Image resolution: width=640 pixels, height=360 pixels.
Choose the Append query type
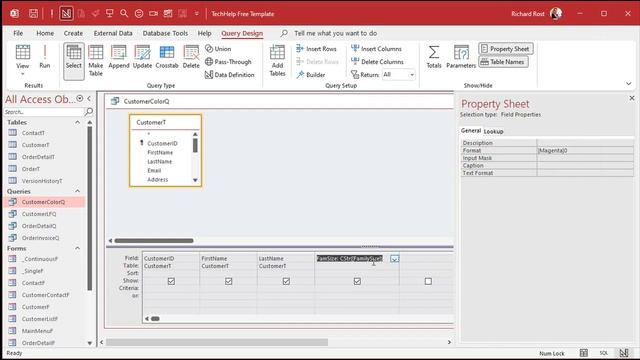tap(119, 57)
